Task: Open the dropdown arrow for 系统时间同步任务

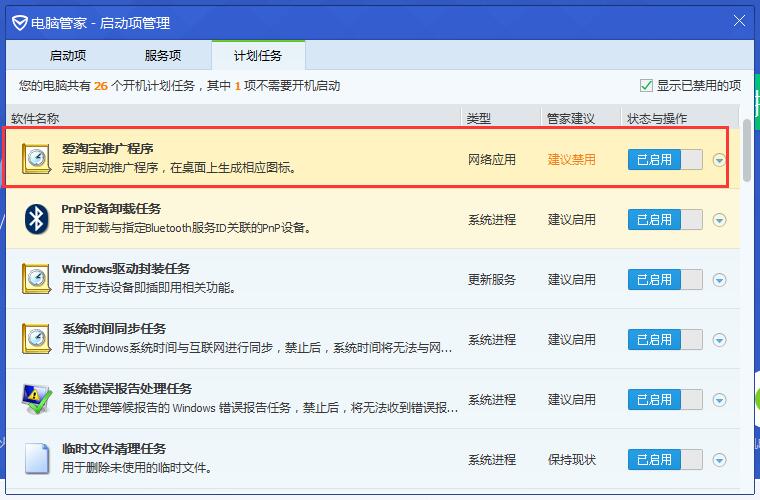Action: point(719,340)
